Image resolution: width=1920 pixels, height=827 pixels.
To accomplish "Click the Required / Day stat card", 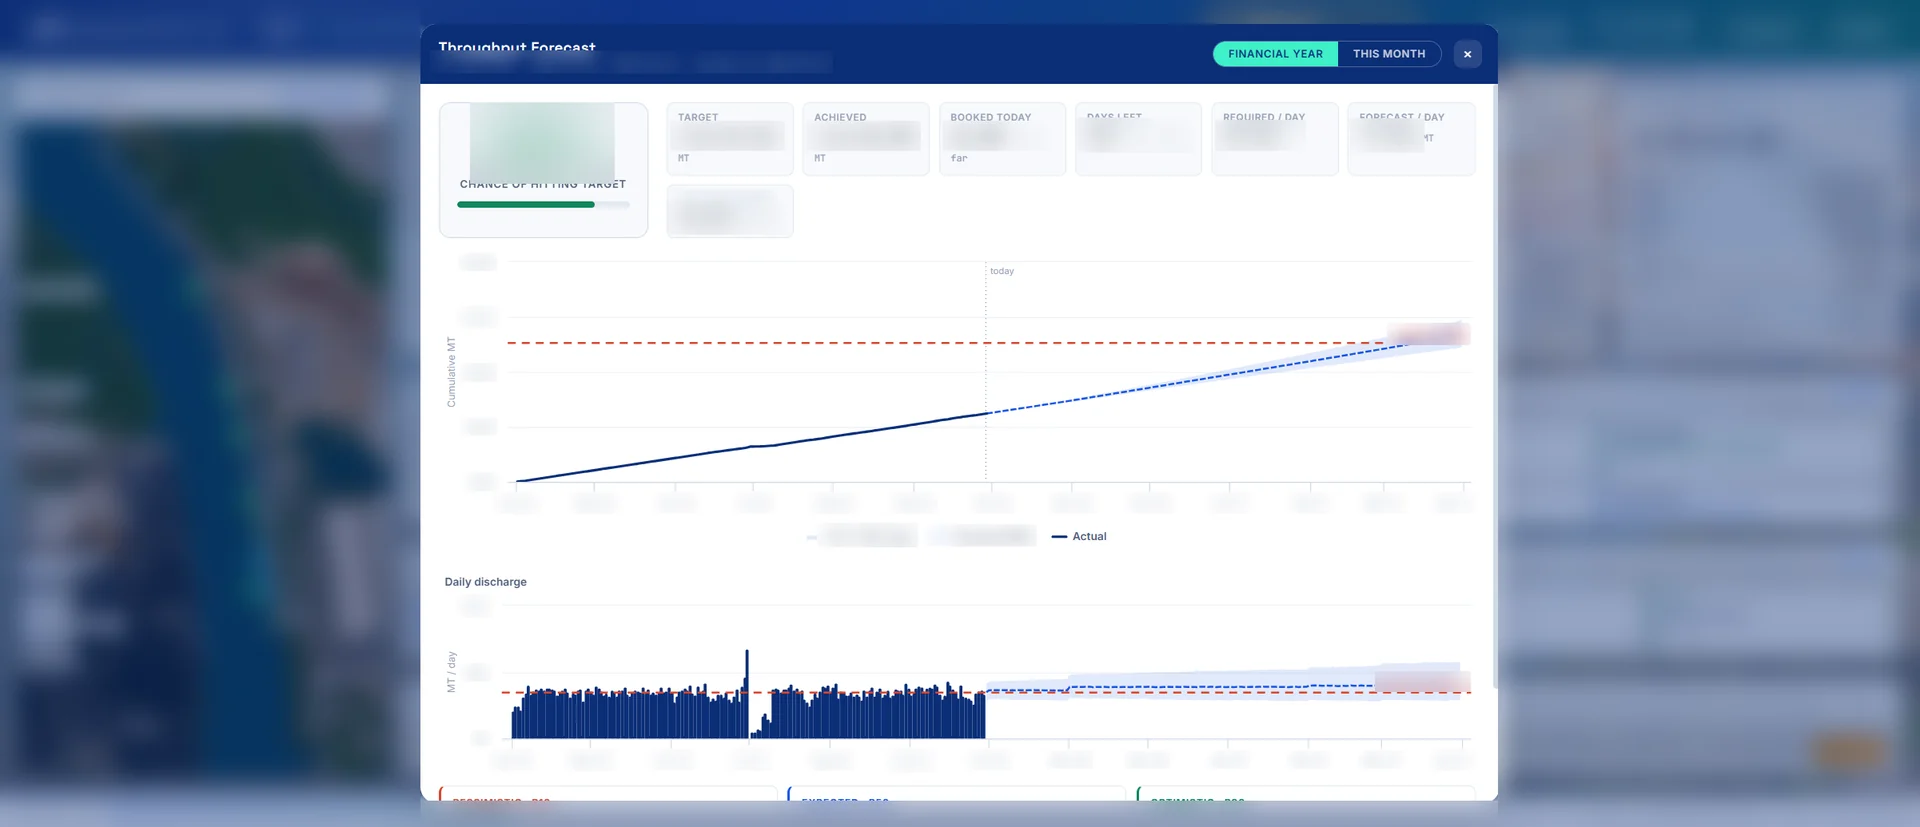I will point(1275,139).
